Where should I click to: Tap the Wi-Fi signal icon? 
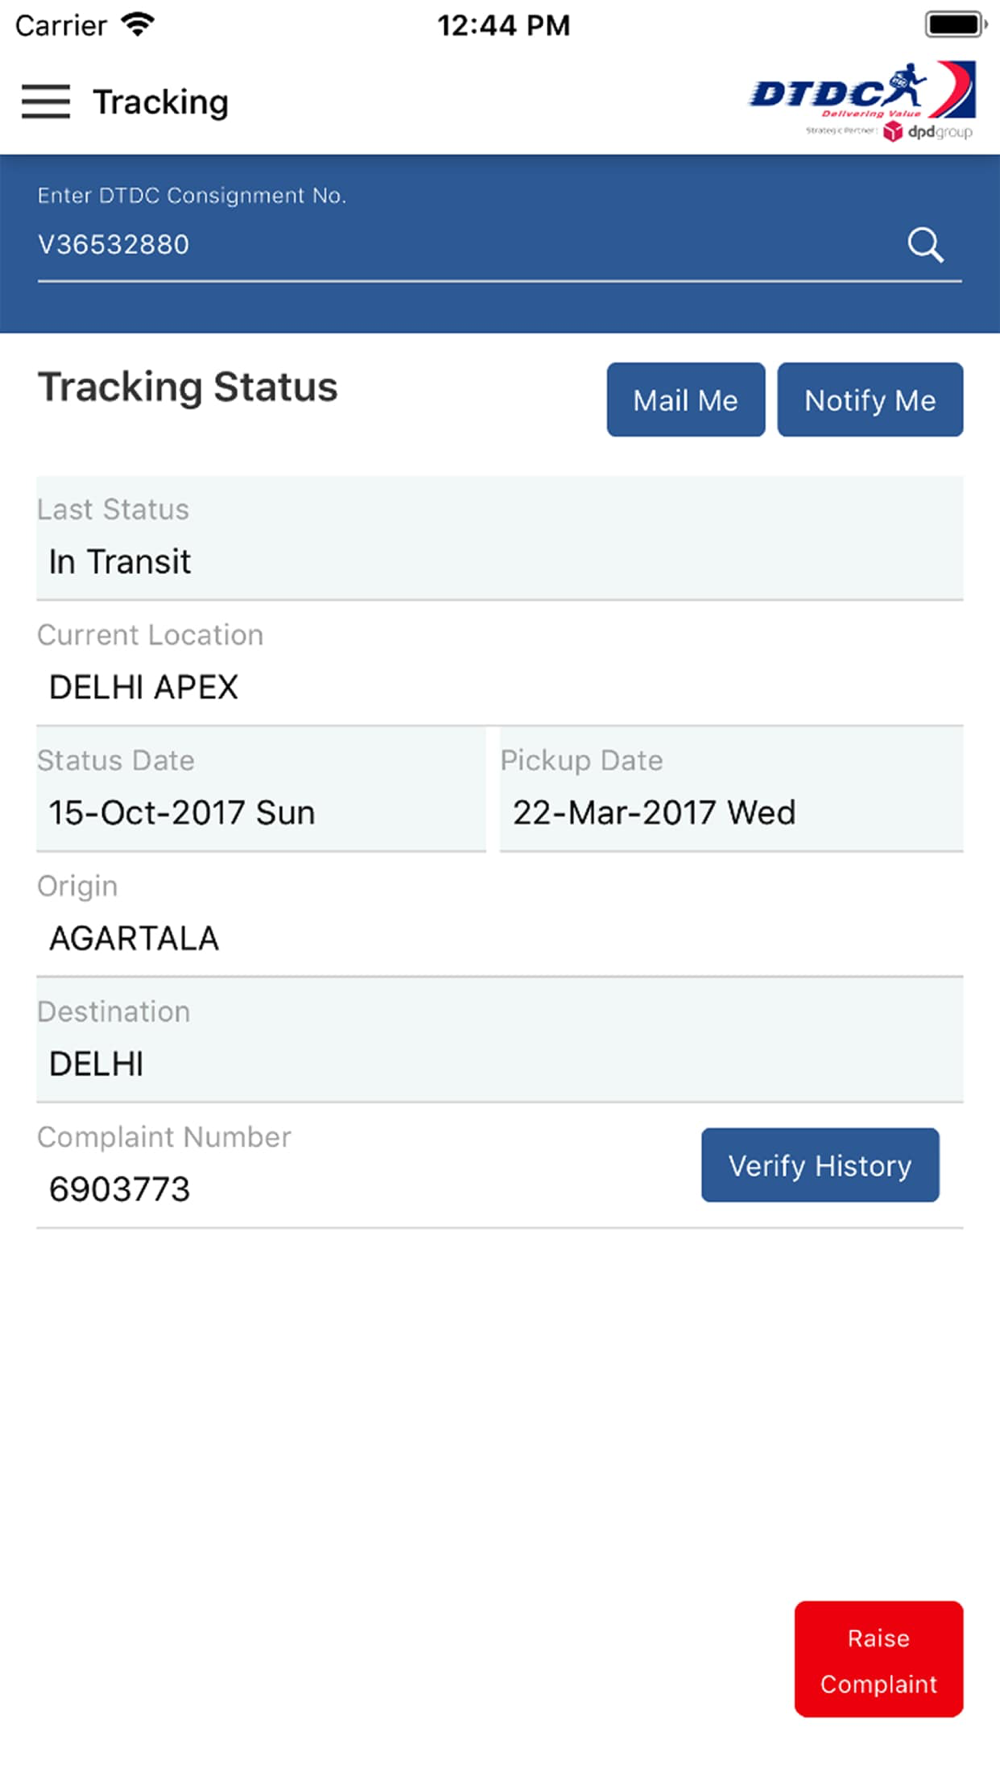point(137,24)
